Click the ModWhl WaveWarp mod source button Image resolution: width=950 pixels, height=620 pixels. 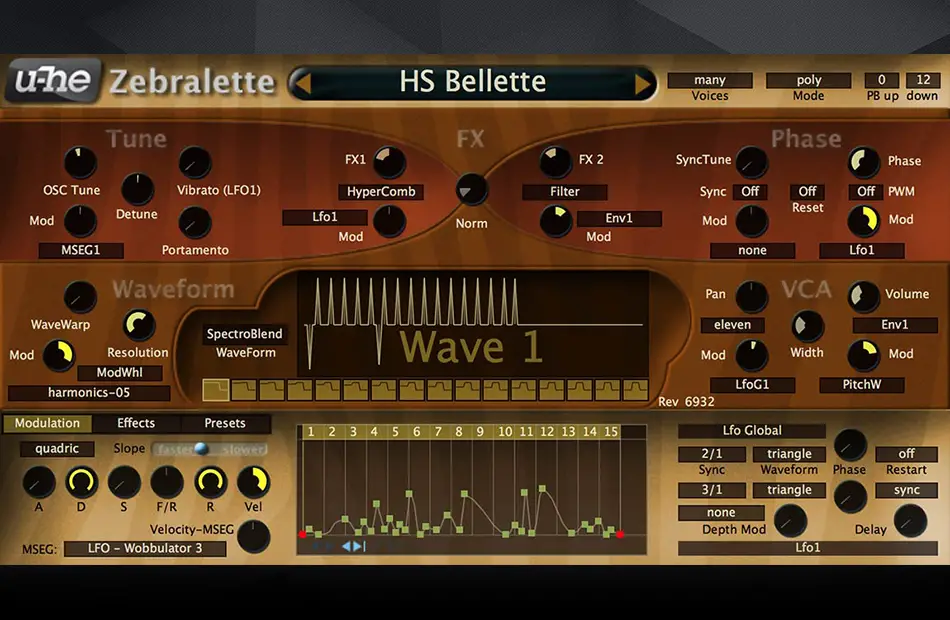pyautogui.click(x=120, y=373)
